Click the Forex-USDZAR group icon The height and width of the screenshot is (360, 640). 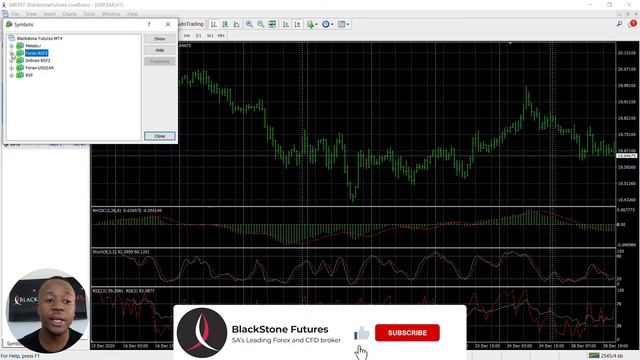[x=20, y=68]
